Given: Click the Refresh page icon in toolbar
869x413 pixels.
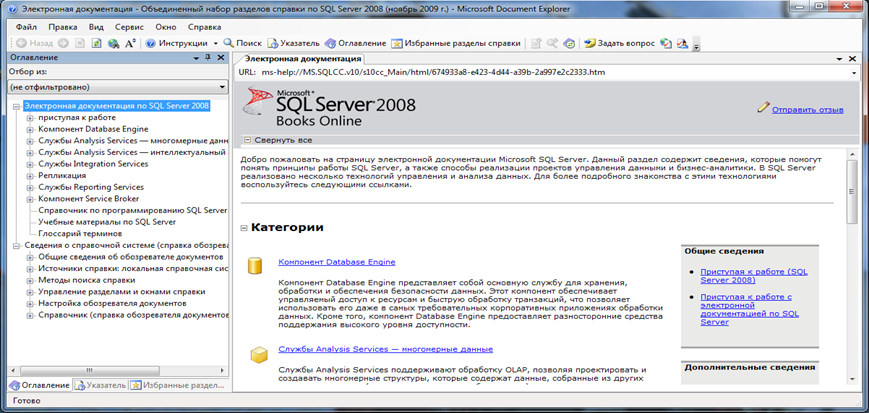Looking at the screenshot, I should click(x=96, y=43).
